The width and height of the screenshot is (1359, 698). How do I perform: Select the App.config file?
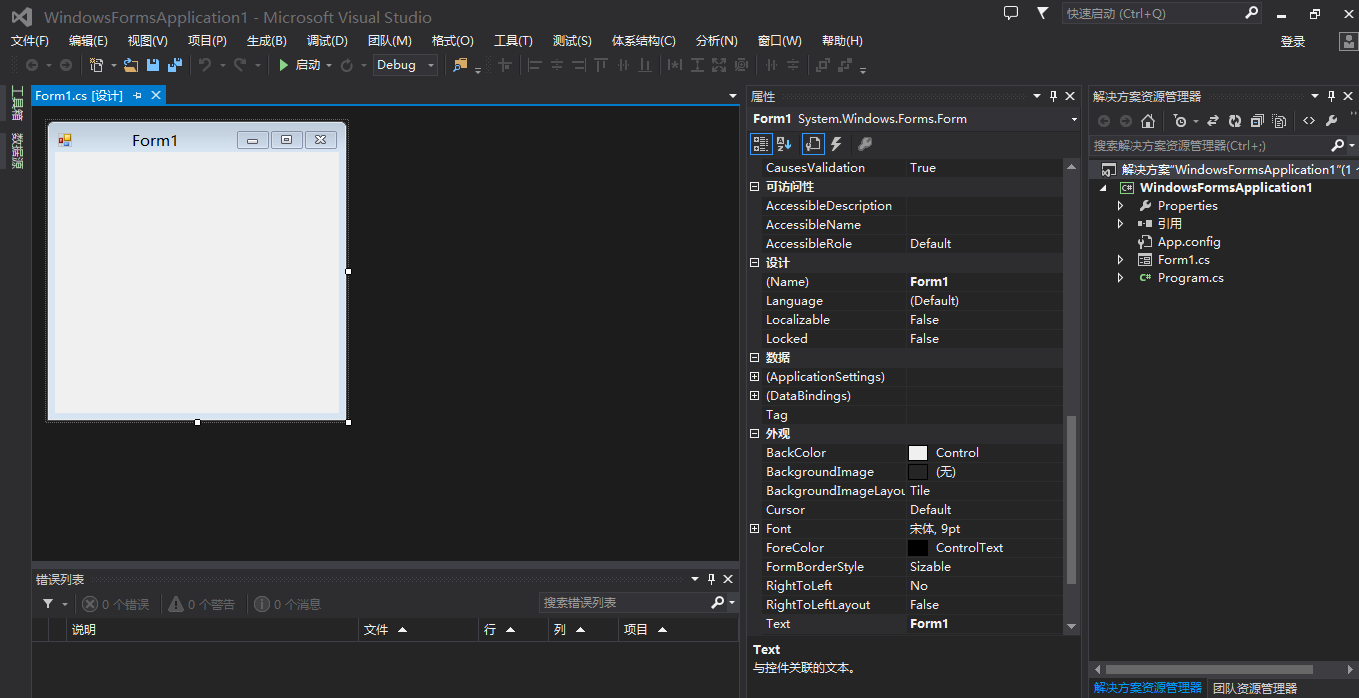[1189, 242]
